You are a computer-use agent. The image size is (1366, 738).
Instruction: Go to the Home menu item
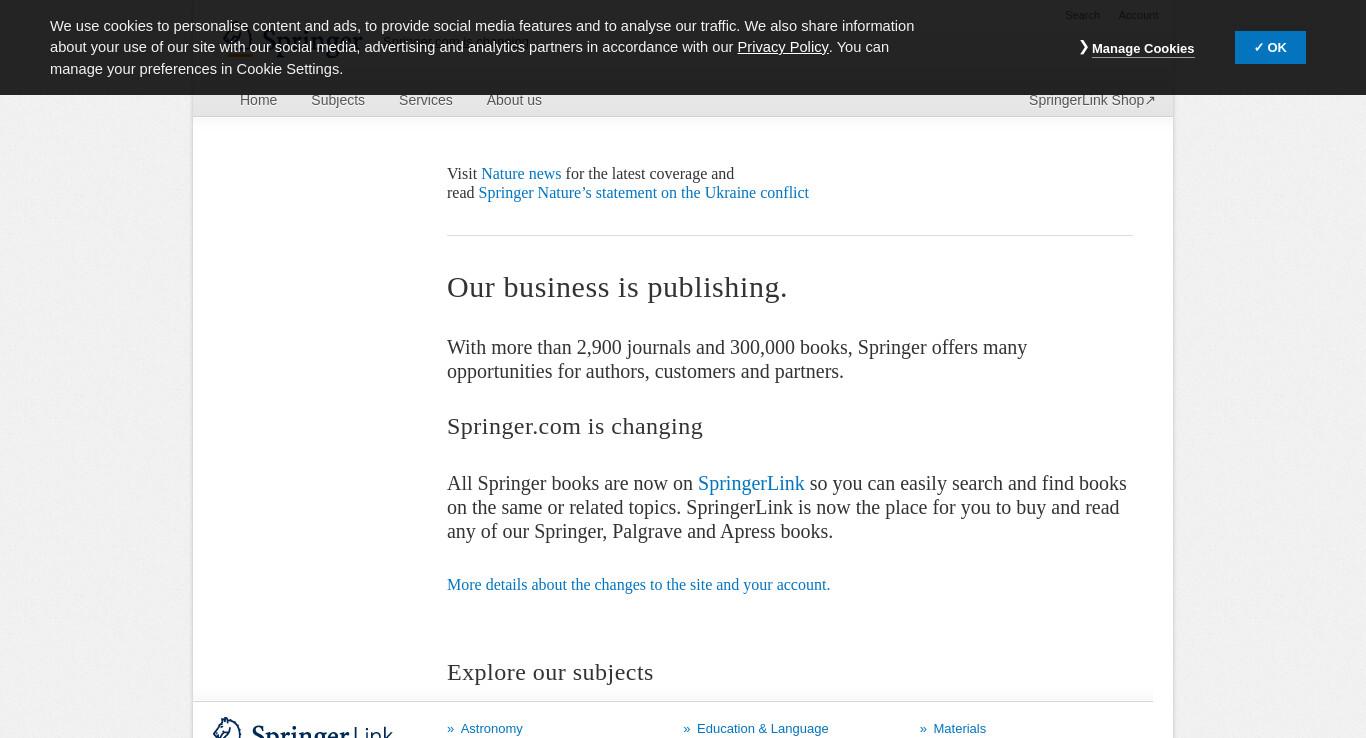coord(258,100)
